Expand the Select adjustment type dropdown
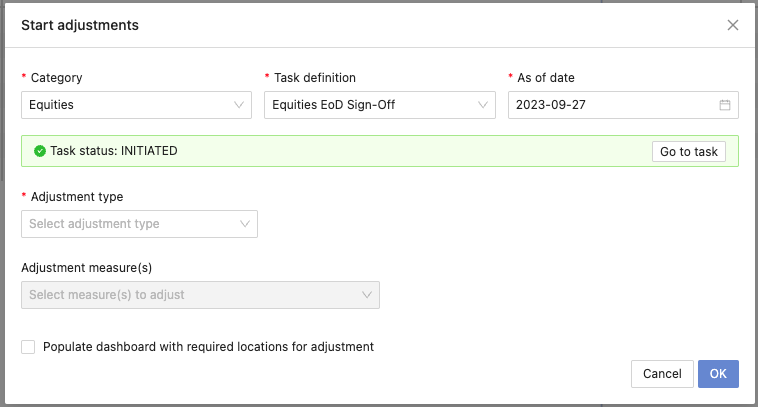The width and height of the screenshot is (758, 407). click(x=139, y=224)
